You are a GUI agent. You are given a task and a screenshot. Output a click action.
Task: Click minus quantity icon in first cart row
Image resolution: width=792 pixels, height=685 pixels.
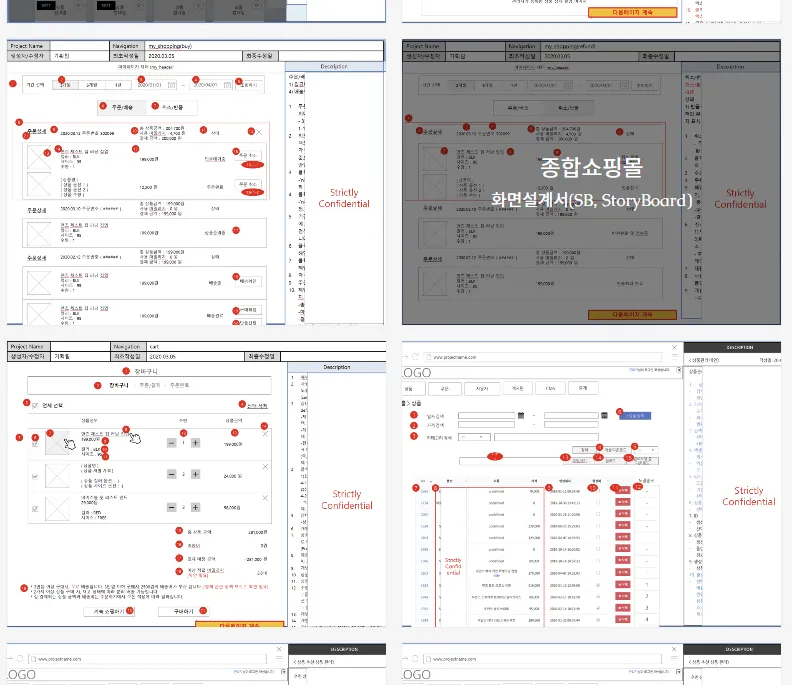pyautogui.click(x=172, y=443)
